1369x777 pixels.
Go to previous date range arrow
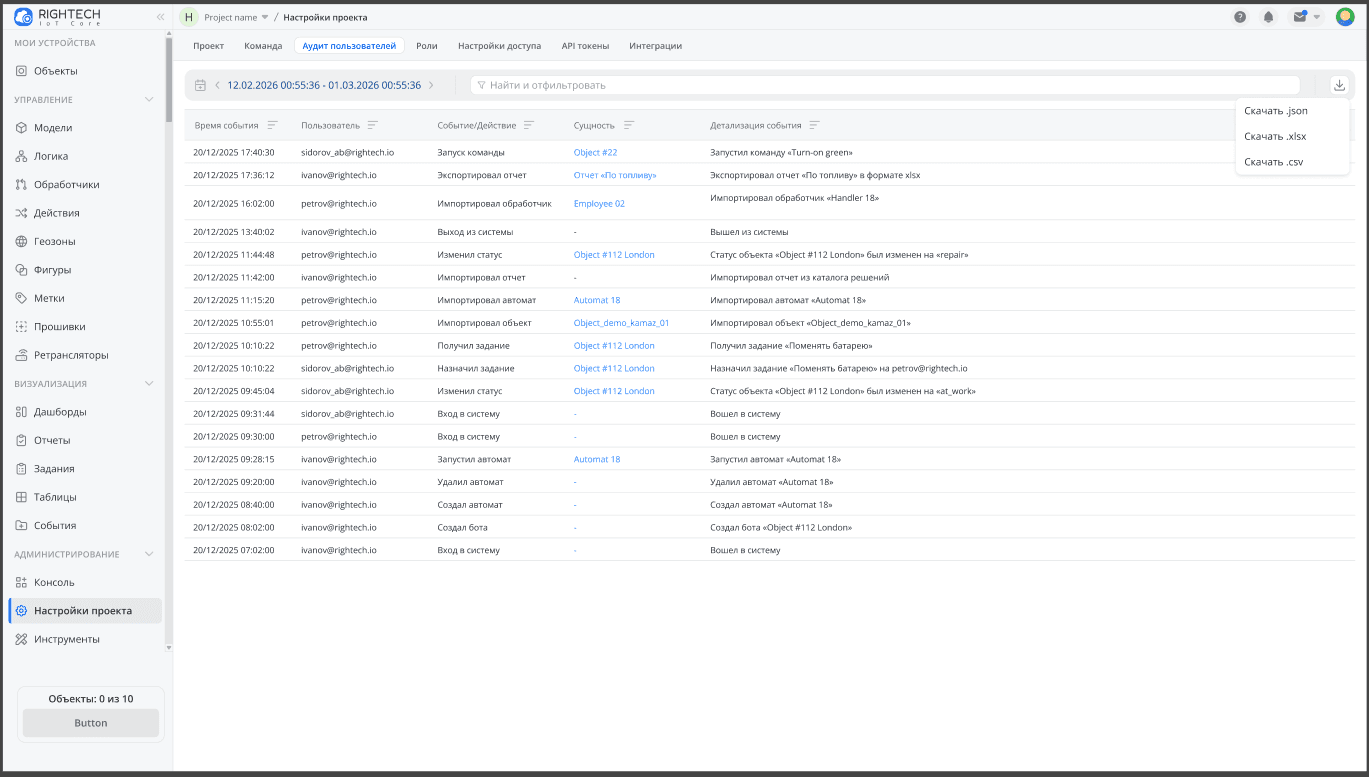click(217, 85)
